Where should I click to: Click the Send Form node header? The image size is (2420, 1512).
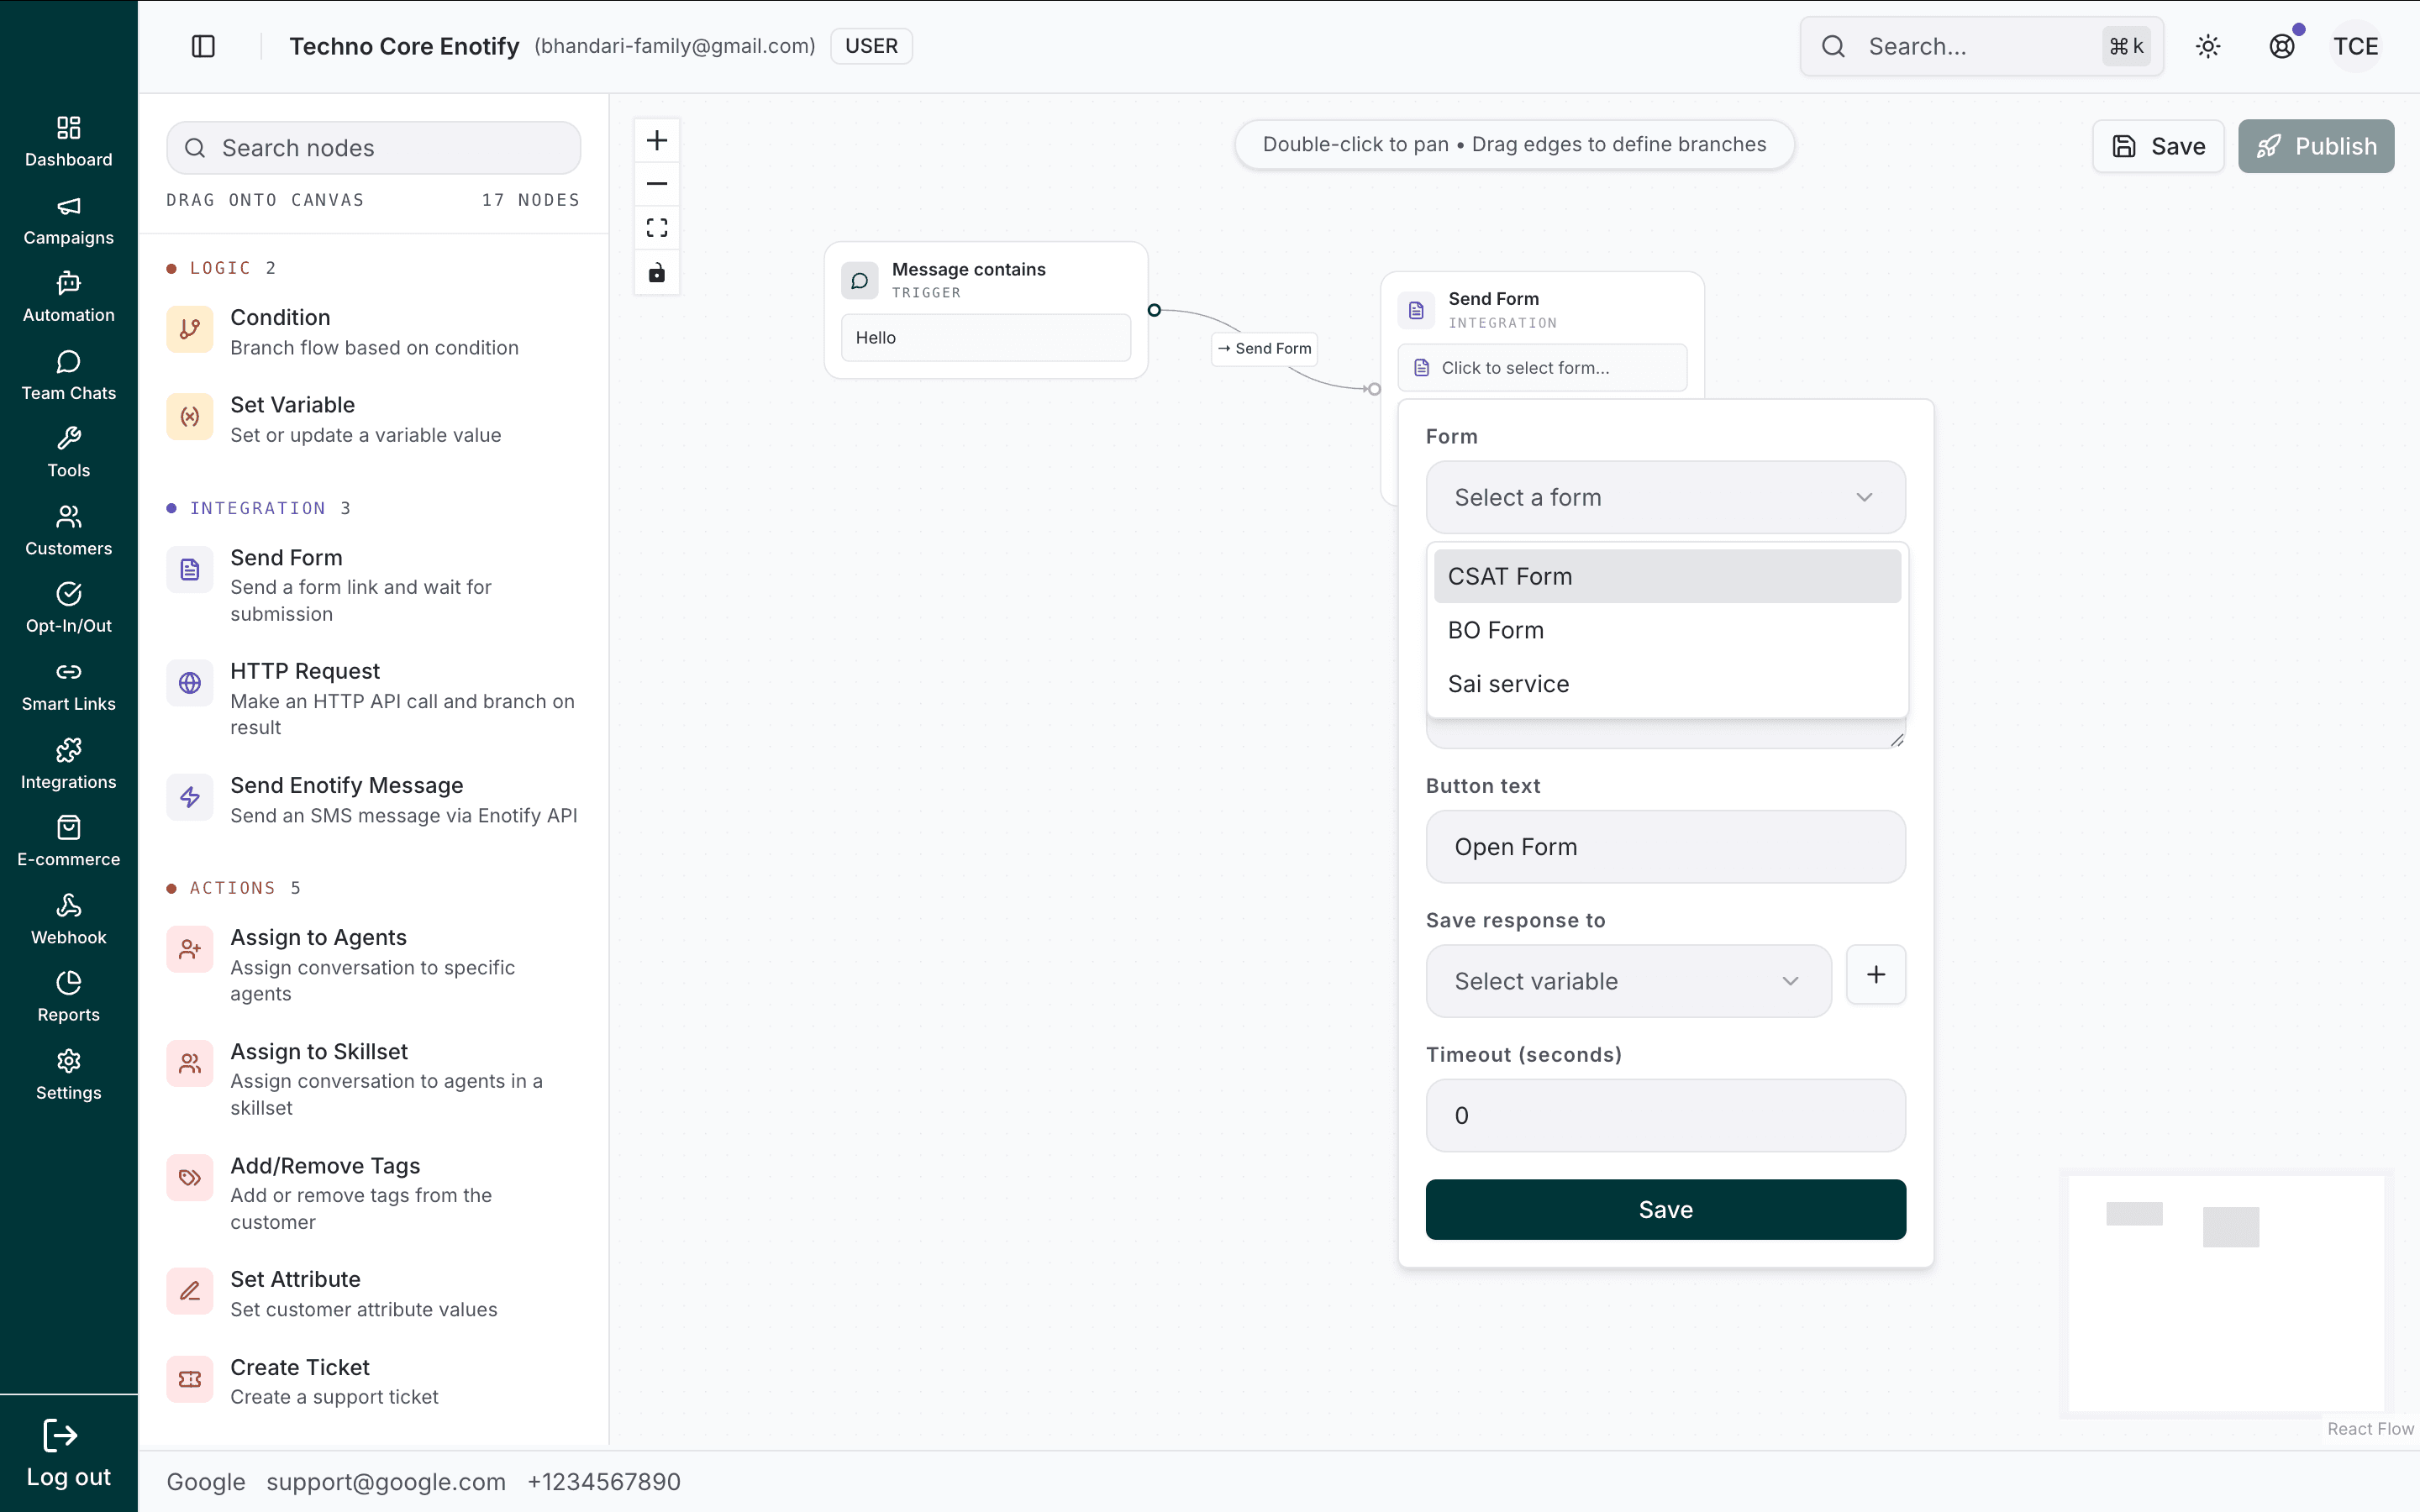[x=1542, y=309]
